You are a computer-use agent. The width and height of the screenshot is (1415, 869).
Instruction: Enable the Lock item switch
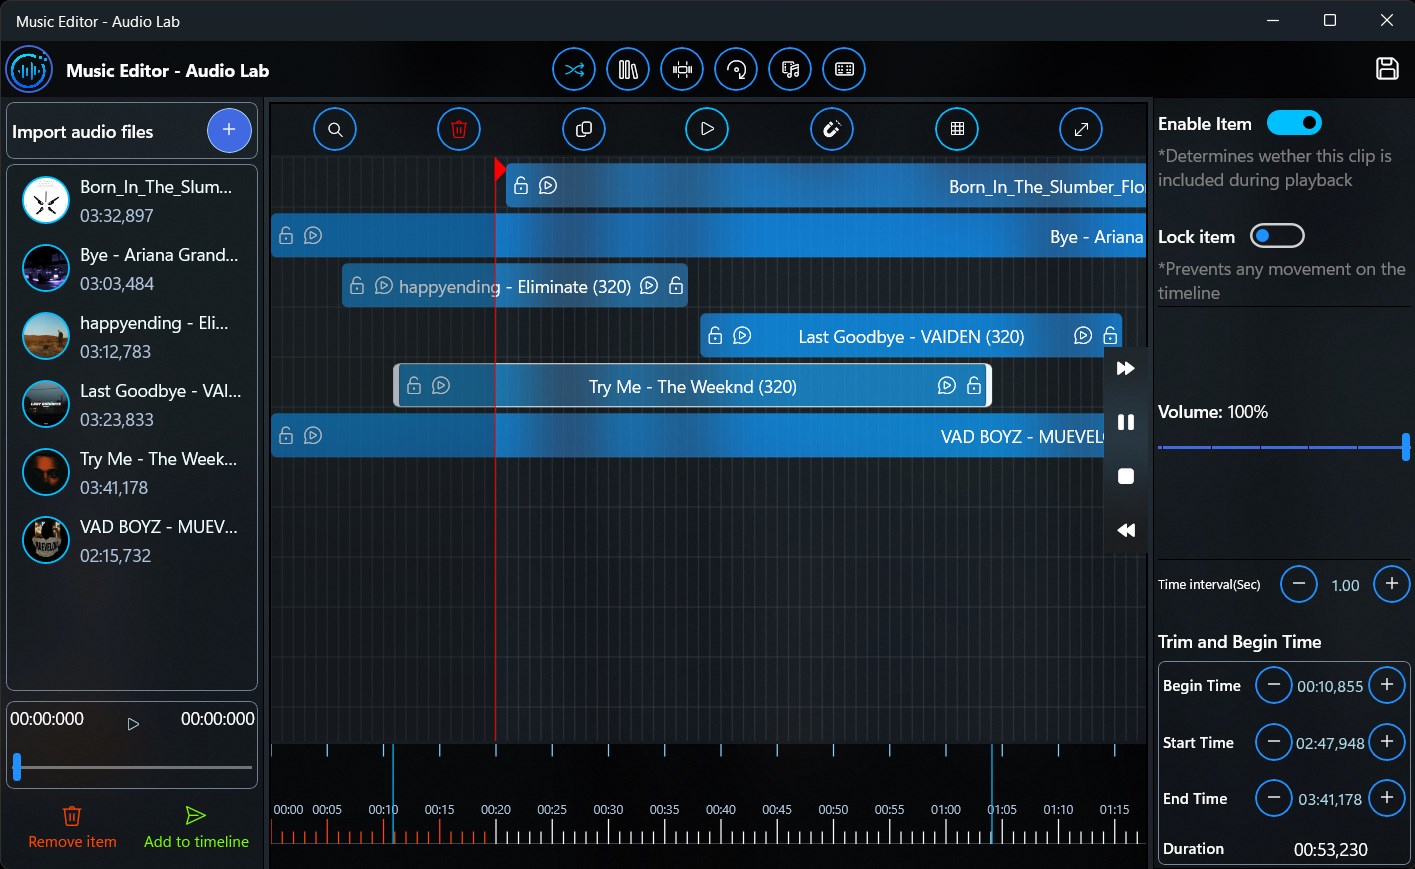(x=1277, y=235)
